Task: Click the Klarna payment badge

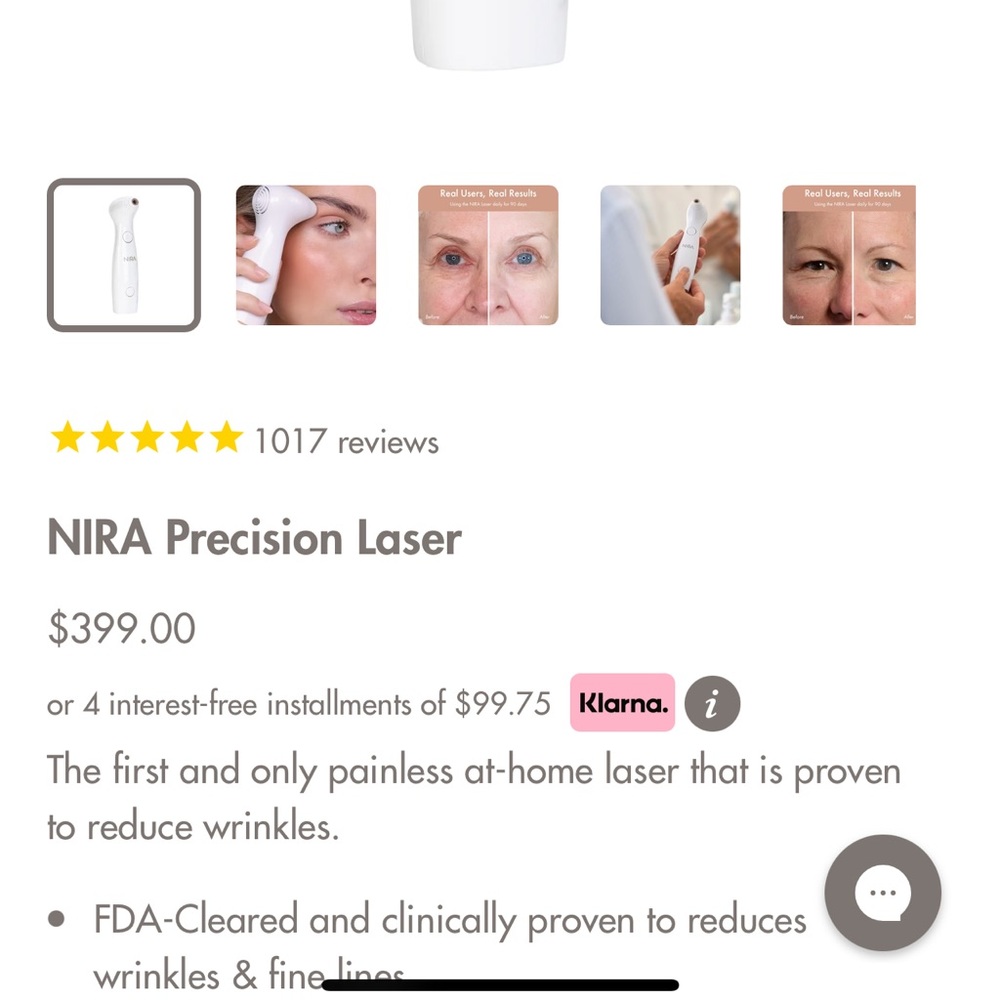Action: coord(622,703)
